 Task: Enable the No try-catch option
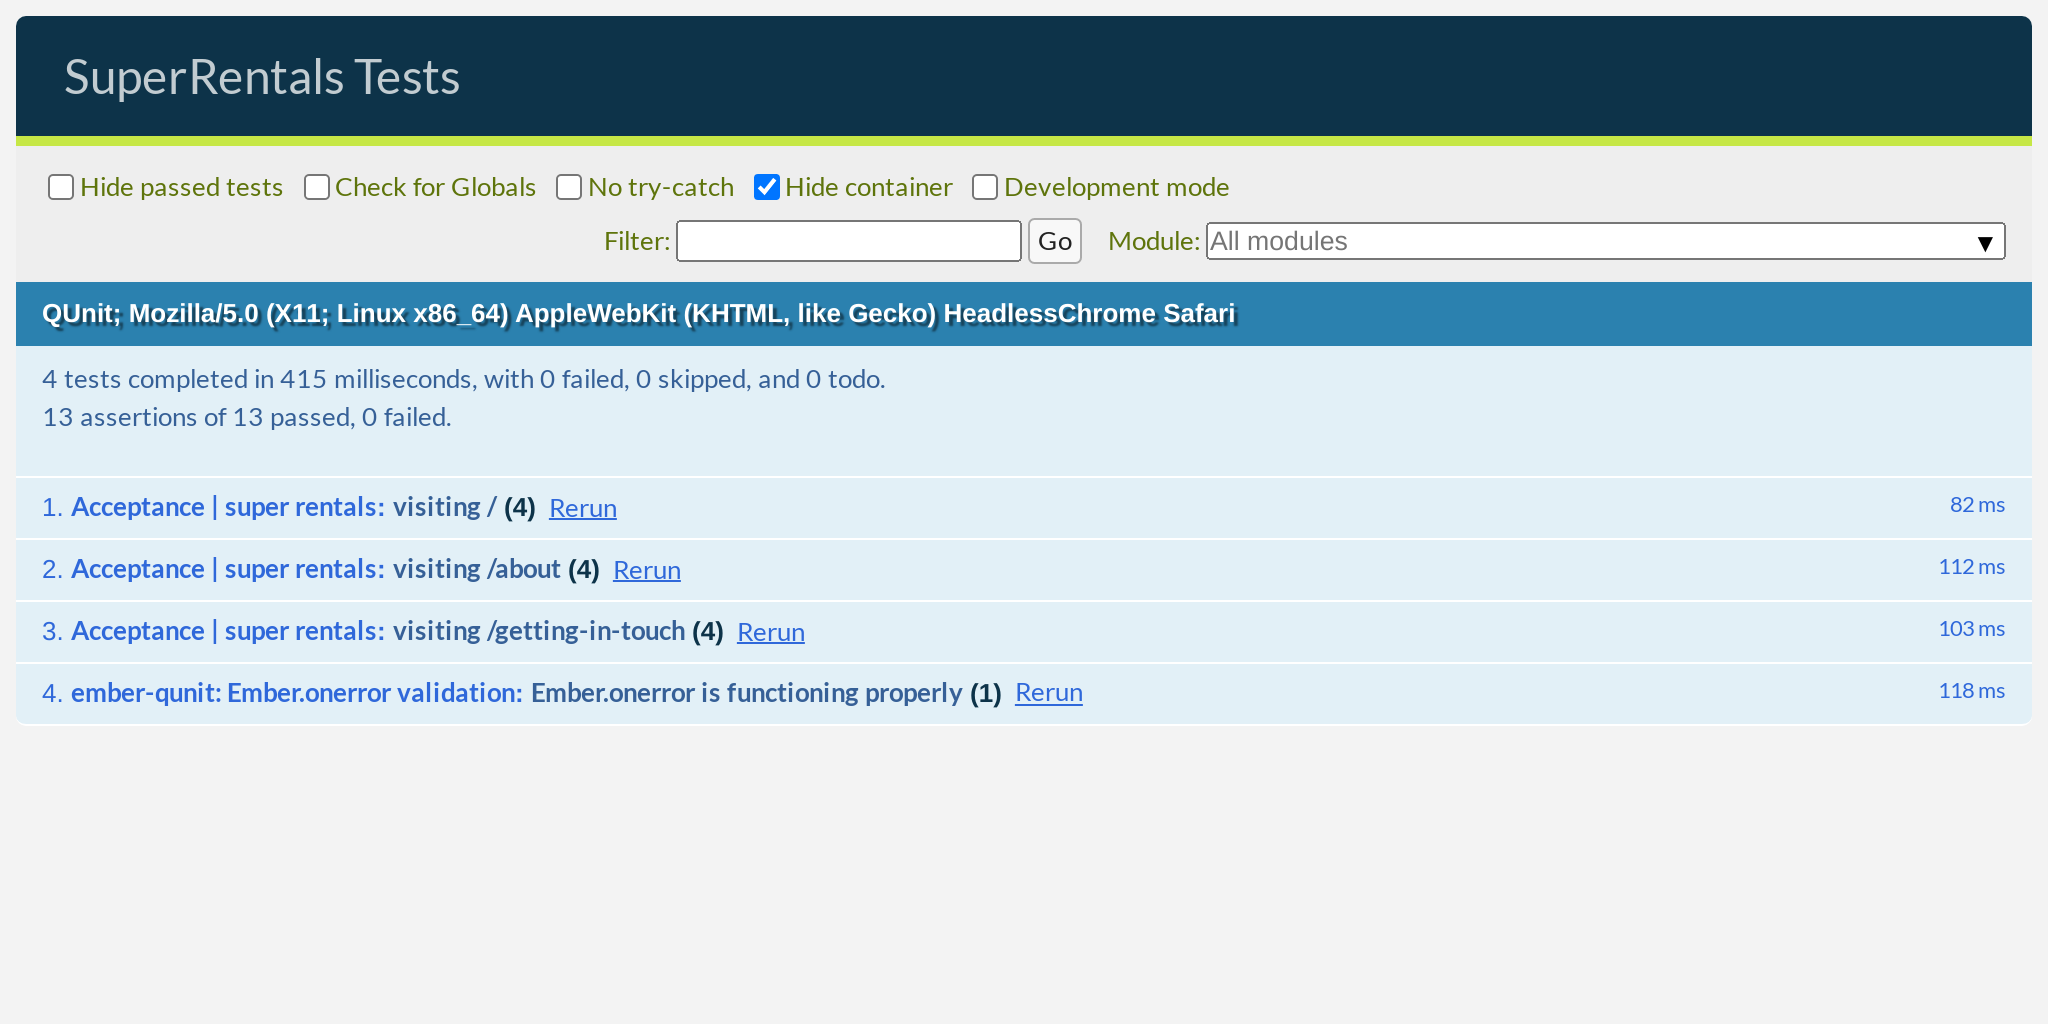point(569,187)
